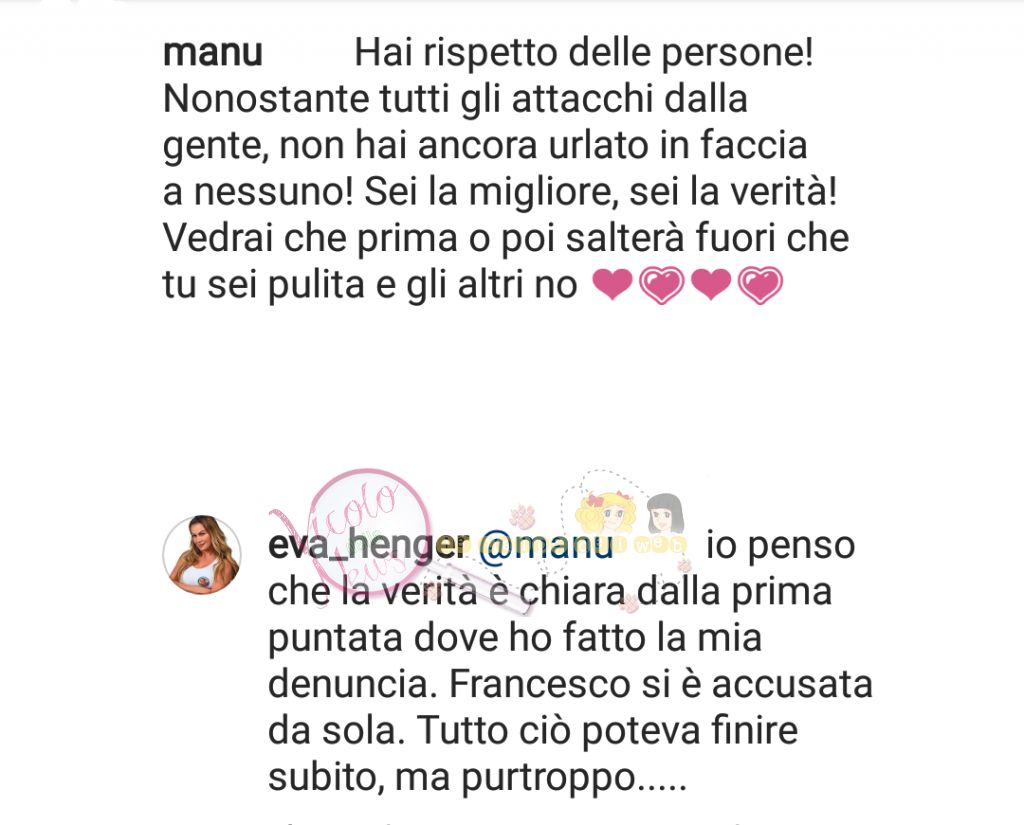Click the third pink heart emoji
This screenshot has width=1024, height=825.
point(711,285)
